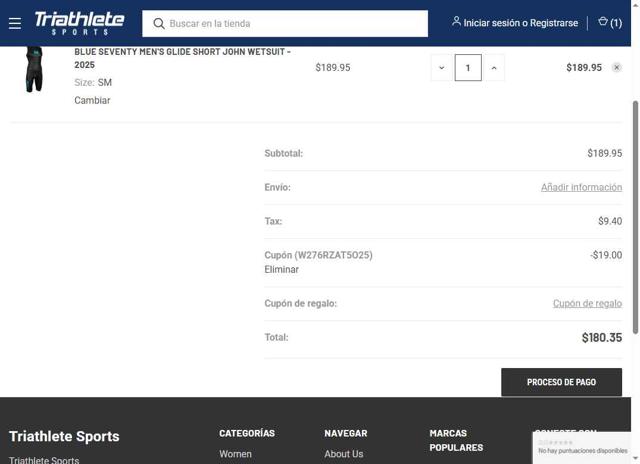Click 'Añadir información' for shipping
The image size is (640, 464).
(x=582, y=187)
